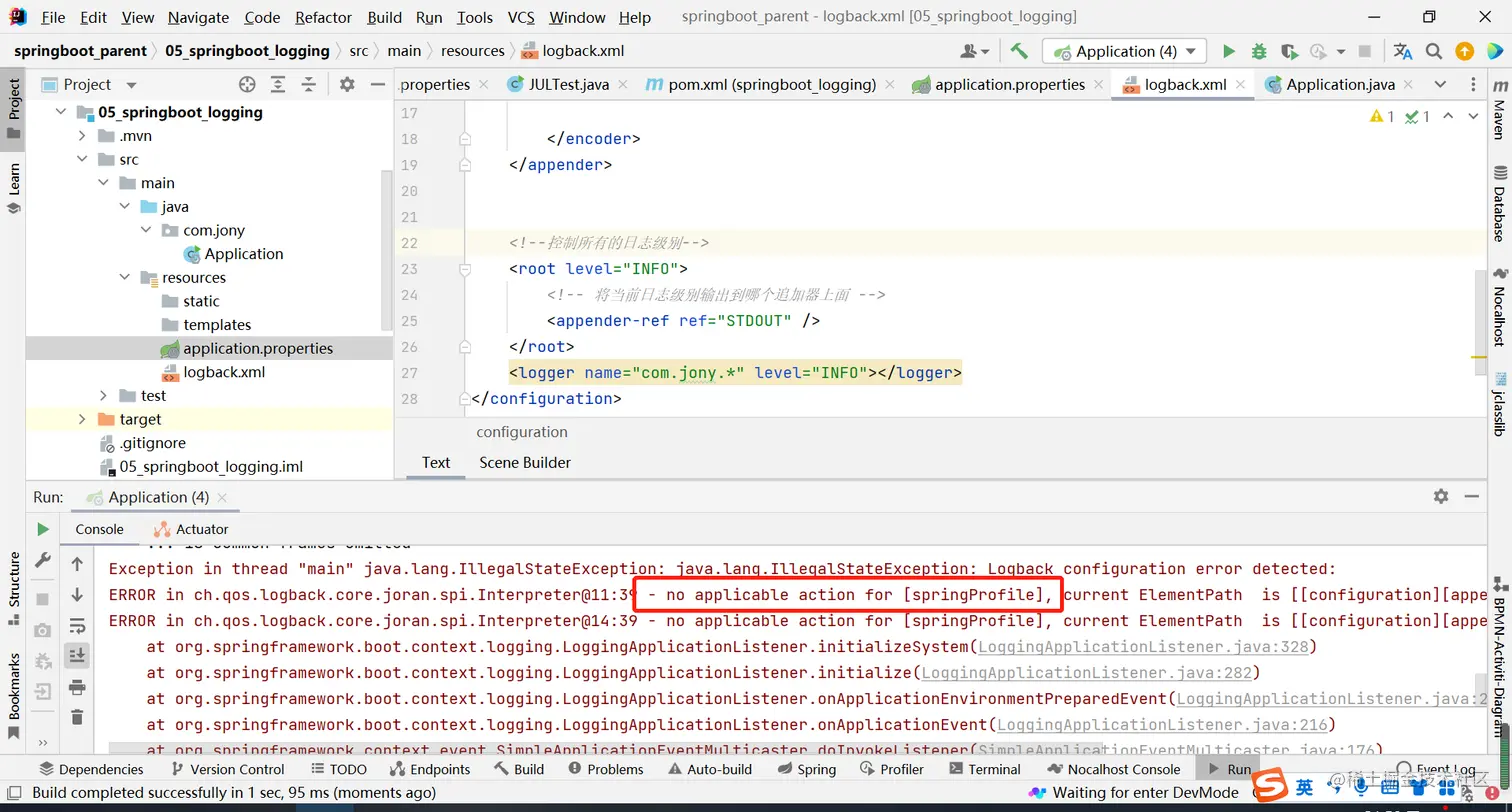Image resolution: width=1512 pixels, height=812 pixels.
Task: Open the VCS menu
Action: pyautogui.click(x=520, y=17)
